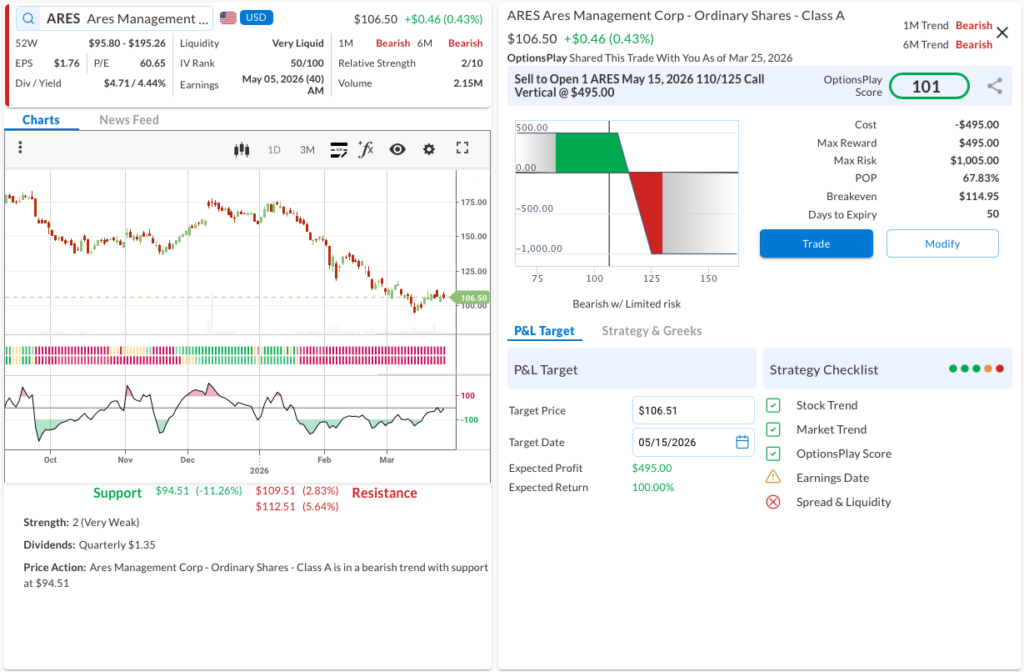This screenshot has height=672, width=1024.
Task: Switch to the News Feed tab
Action: [129, 120]
